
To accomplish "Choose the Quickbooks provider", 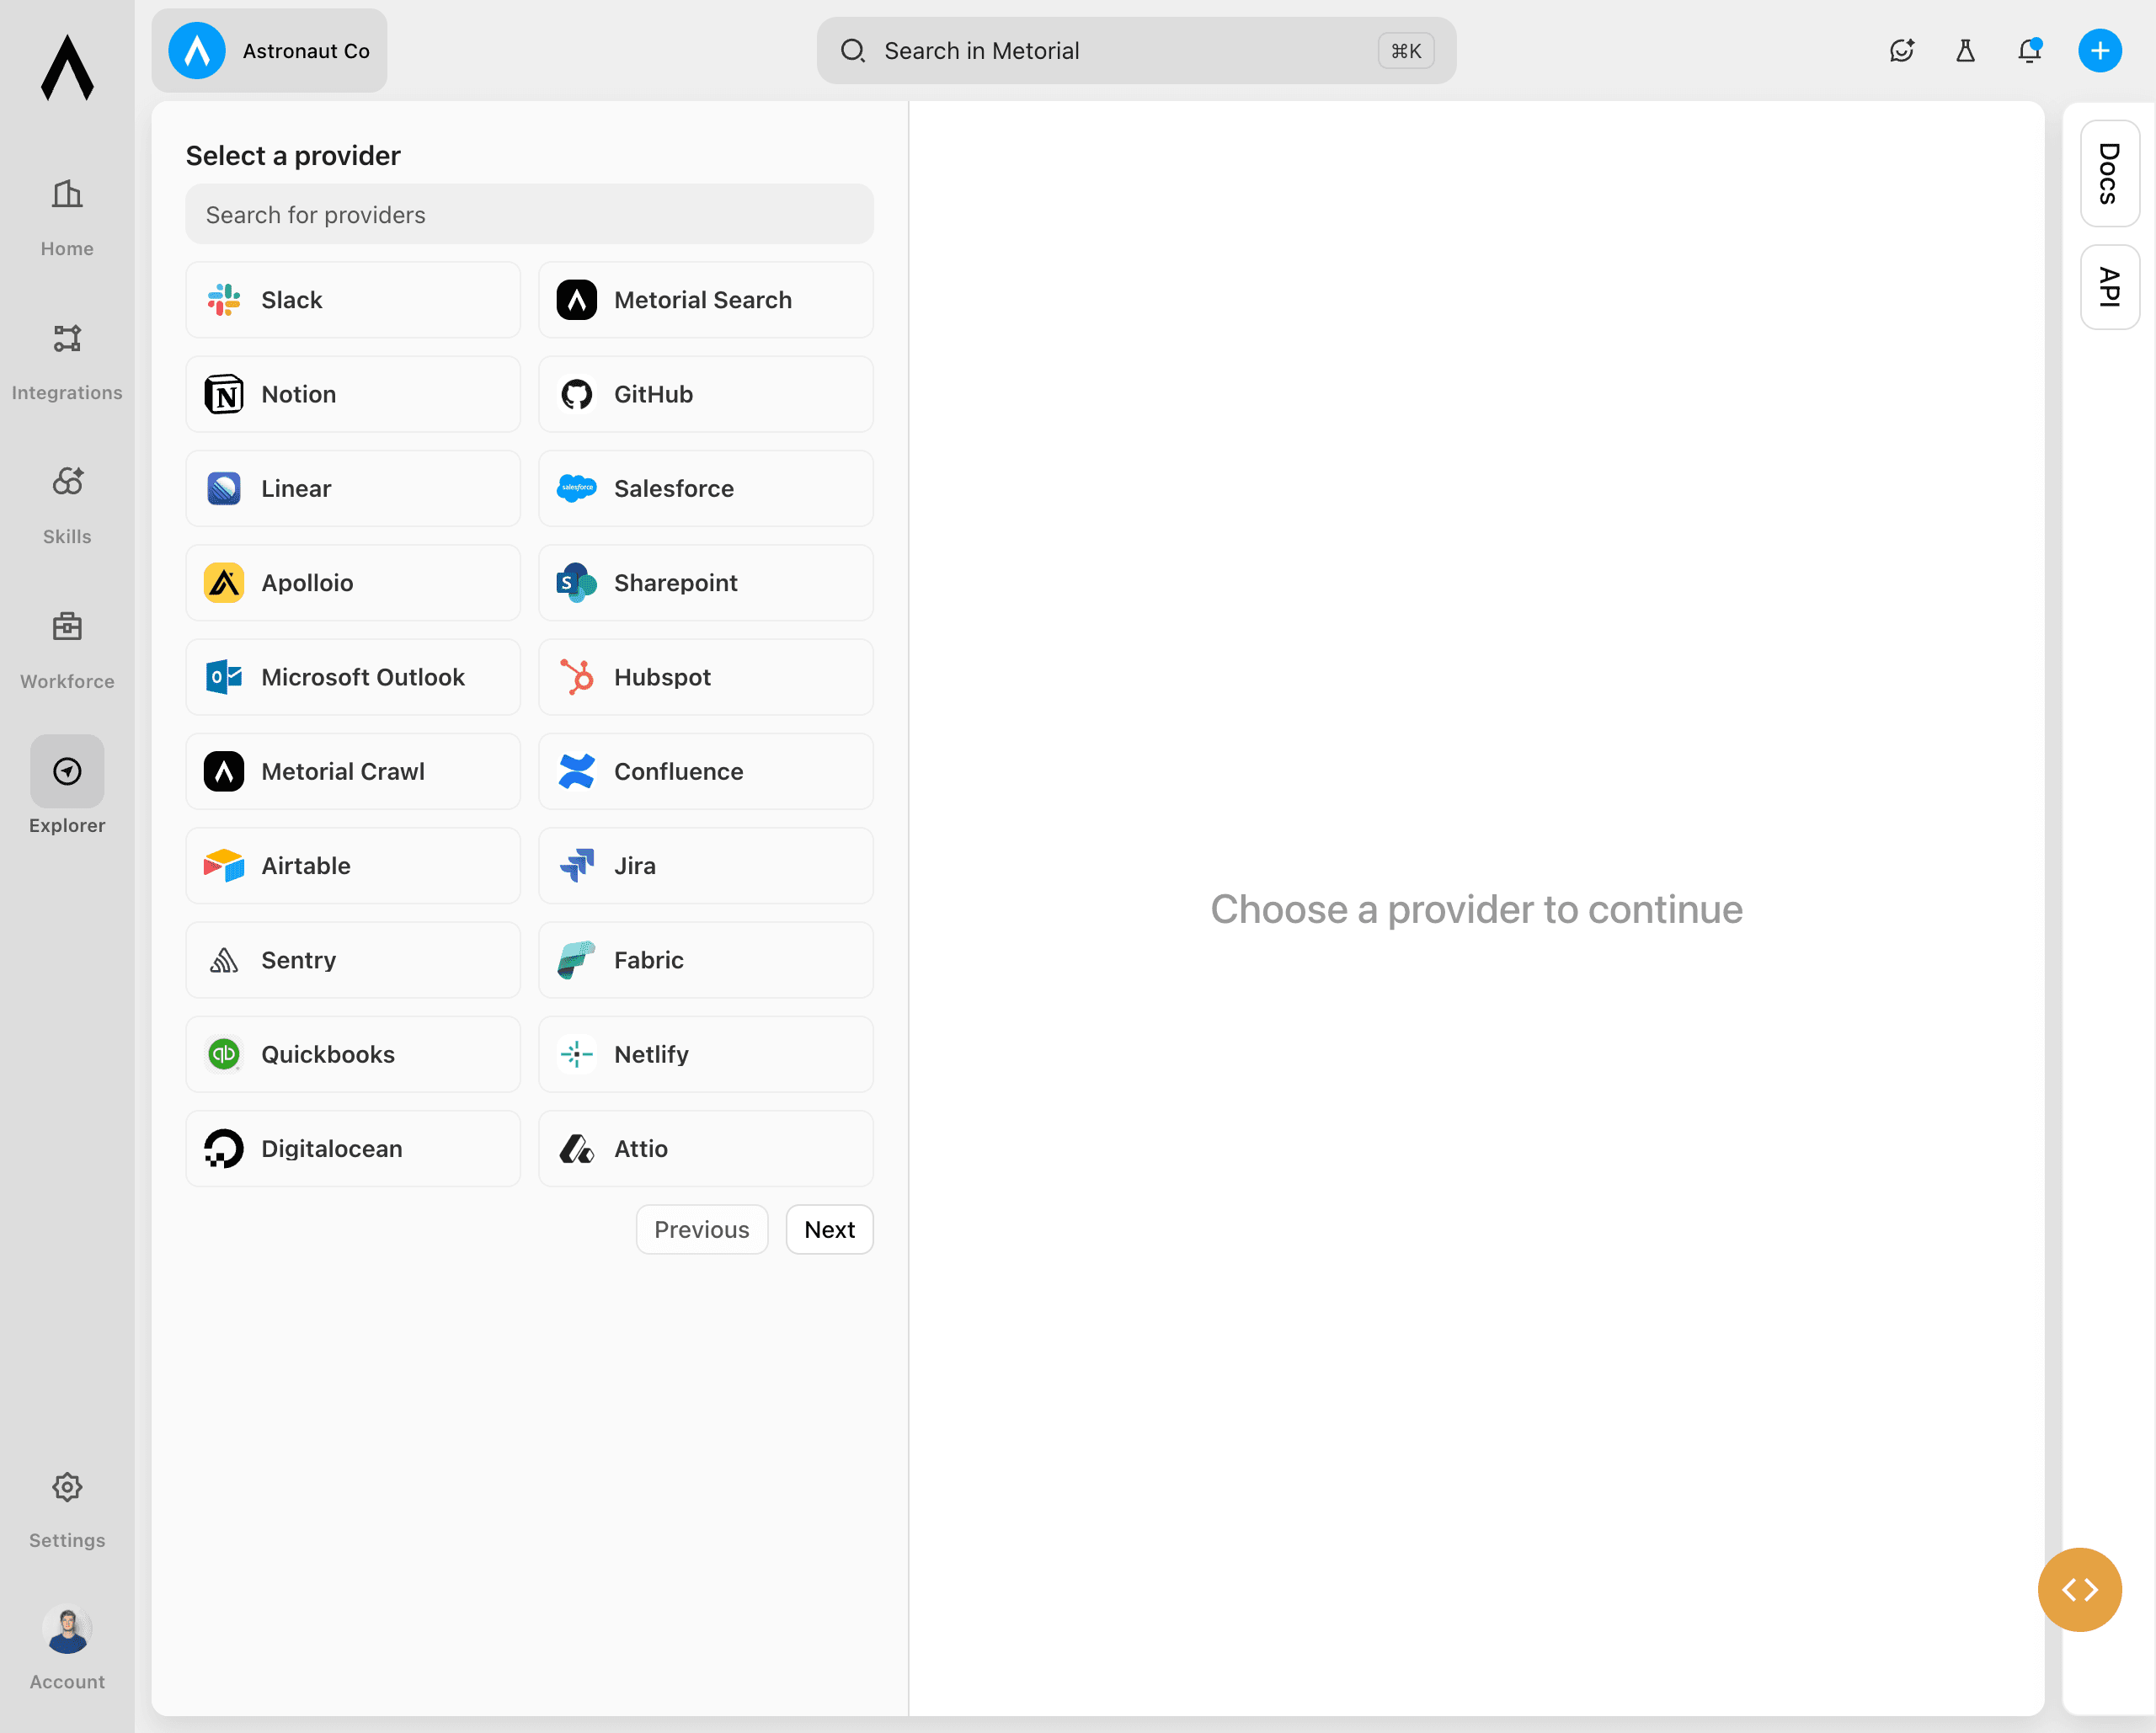I will point(353,1054).
